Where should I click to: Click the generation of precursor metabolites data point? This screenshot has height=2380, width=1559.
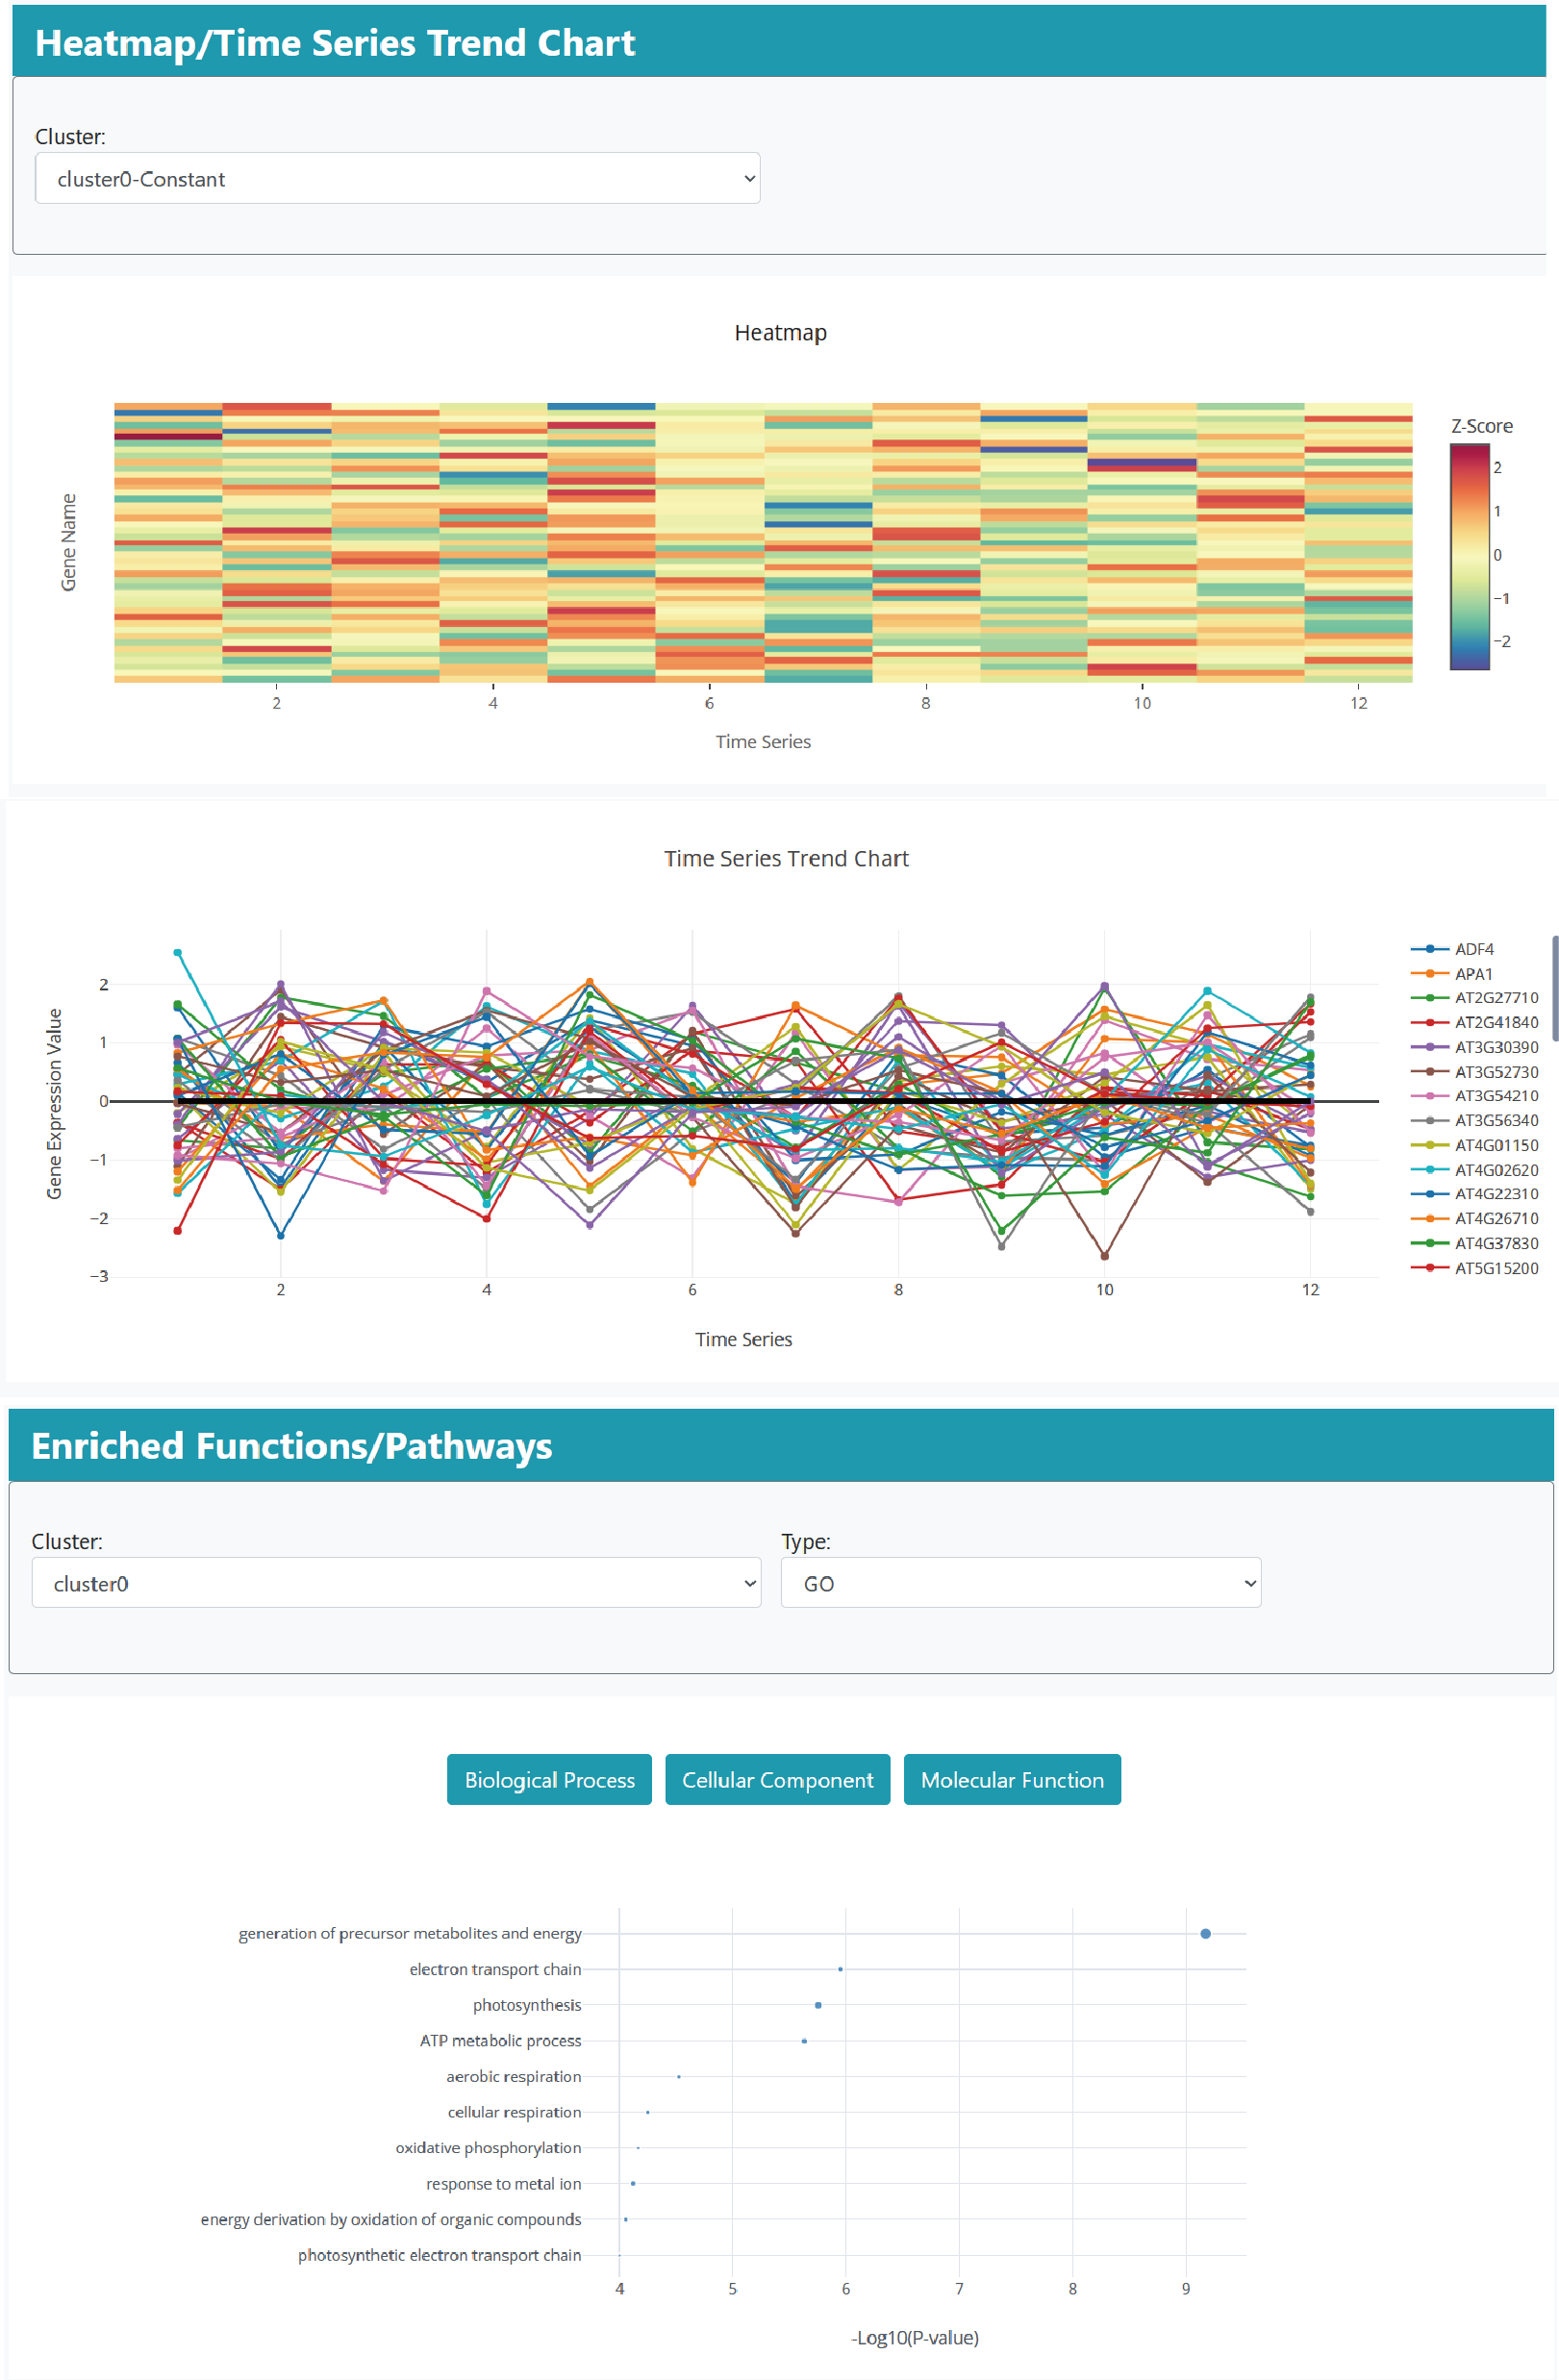(x=1205, y=1934)
